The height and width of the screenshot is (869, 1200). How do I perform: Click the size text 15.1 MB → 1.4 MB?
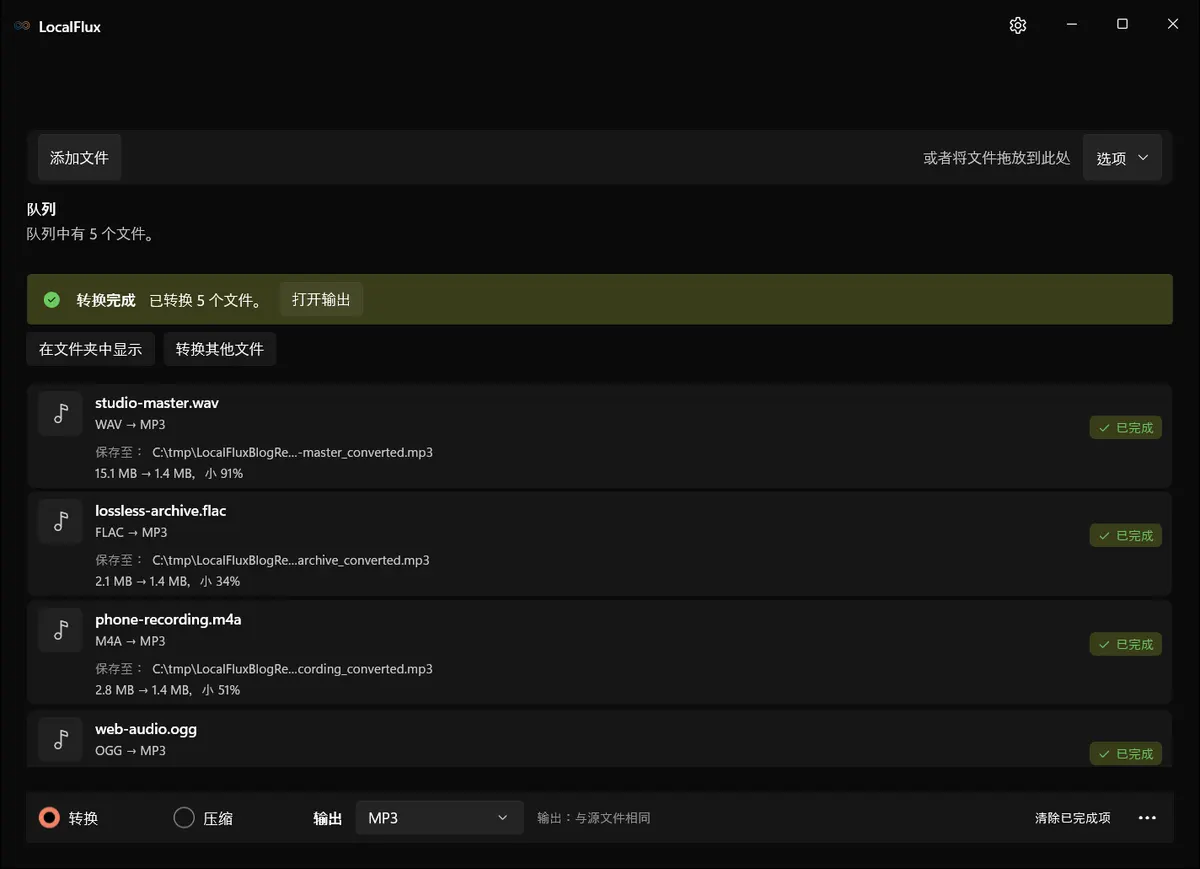[143, 473]
